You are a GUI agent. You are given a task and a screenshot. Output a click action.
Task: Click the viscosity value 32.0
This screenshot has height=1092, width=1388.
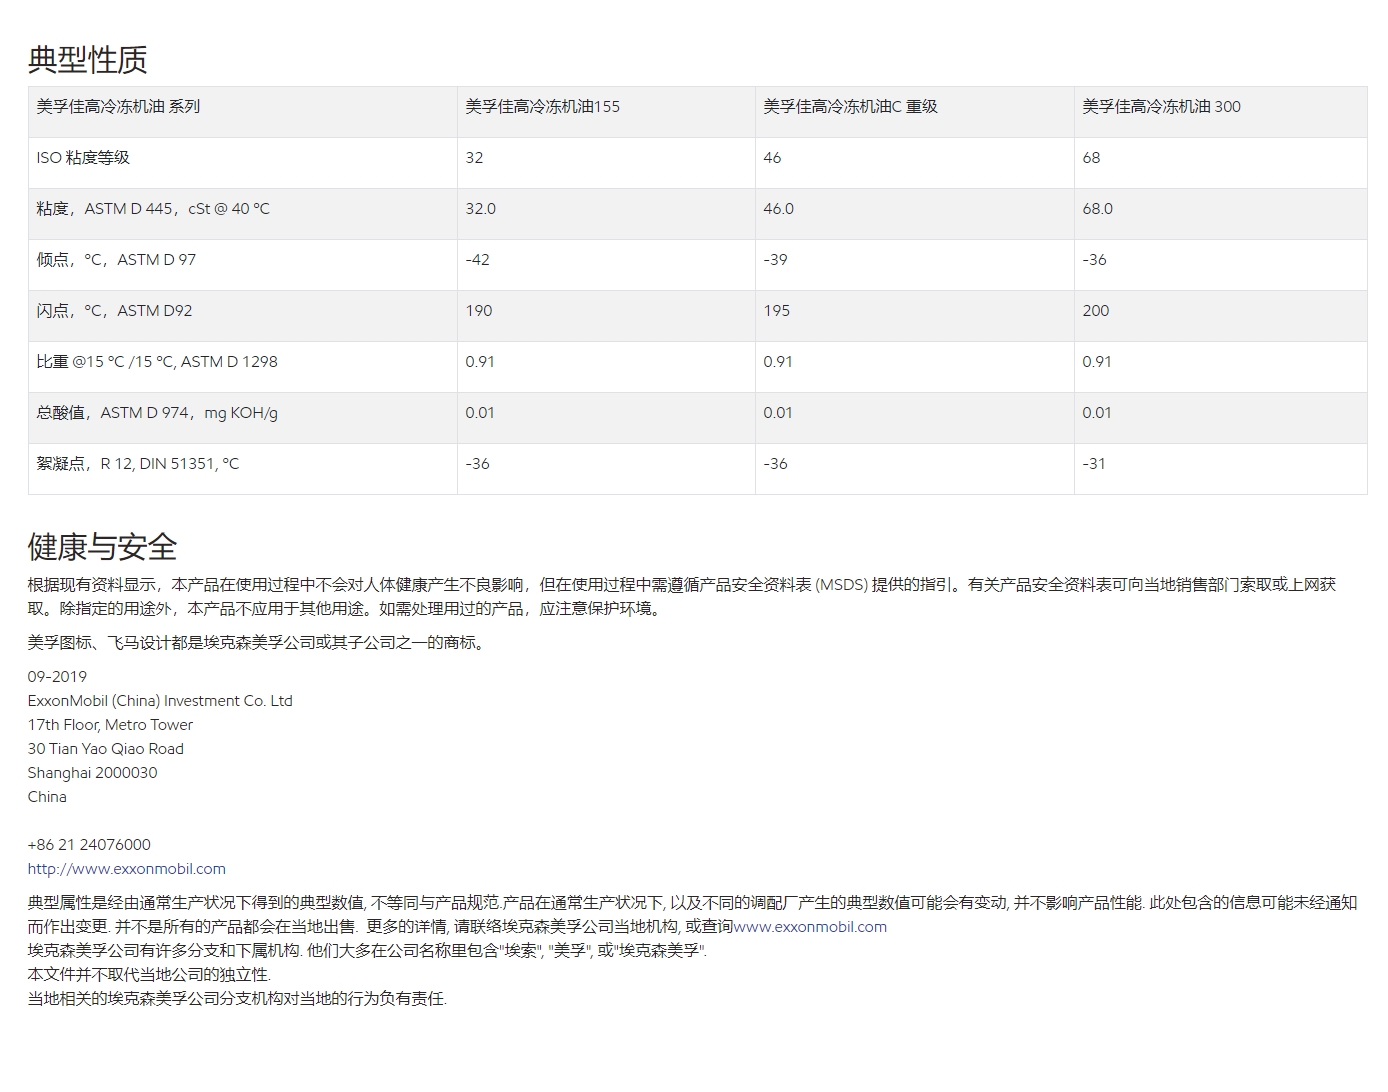tap(480, 209)
